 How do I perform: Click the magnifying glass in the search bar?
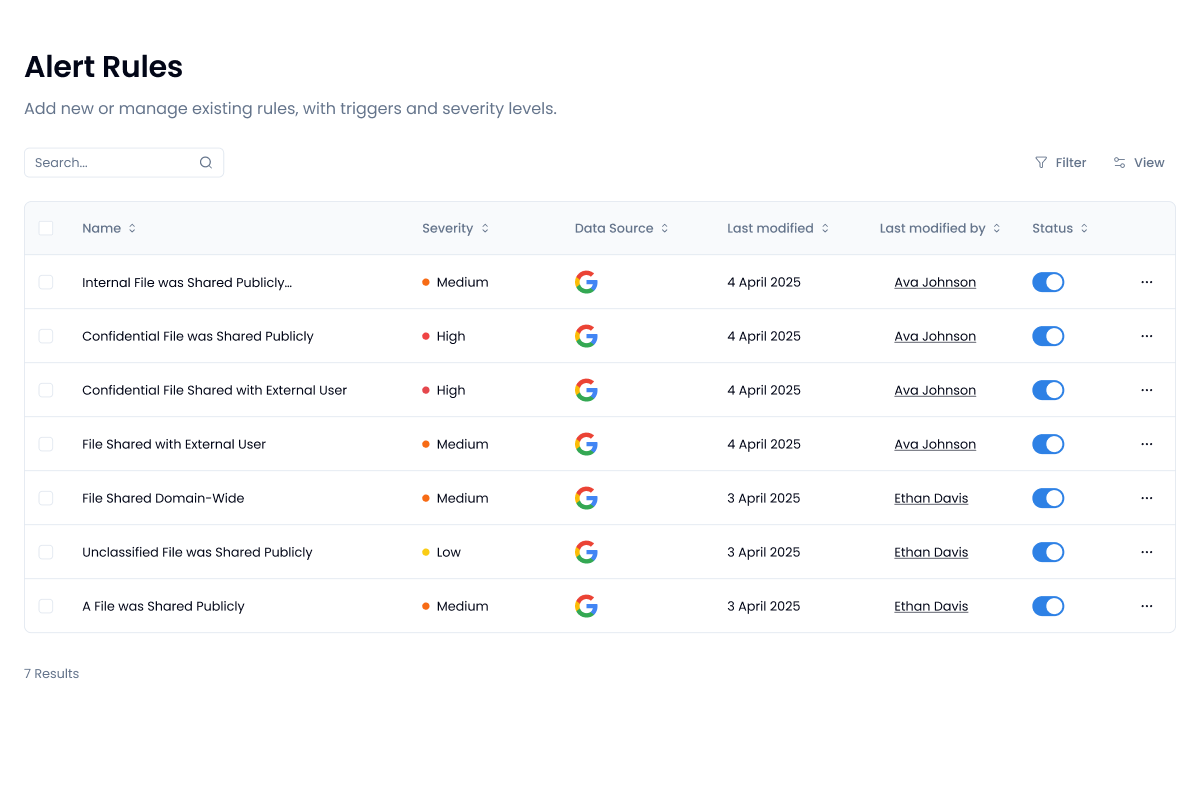[x=205, y=162]
